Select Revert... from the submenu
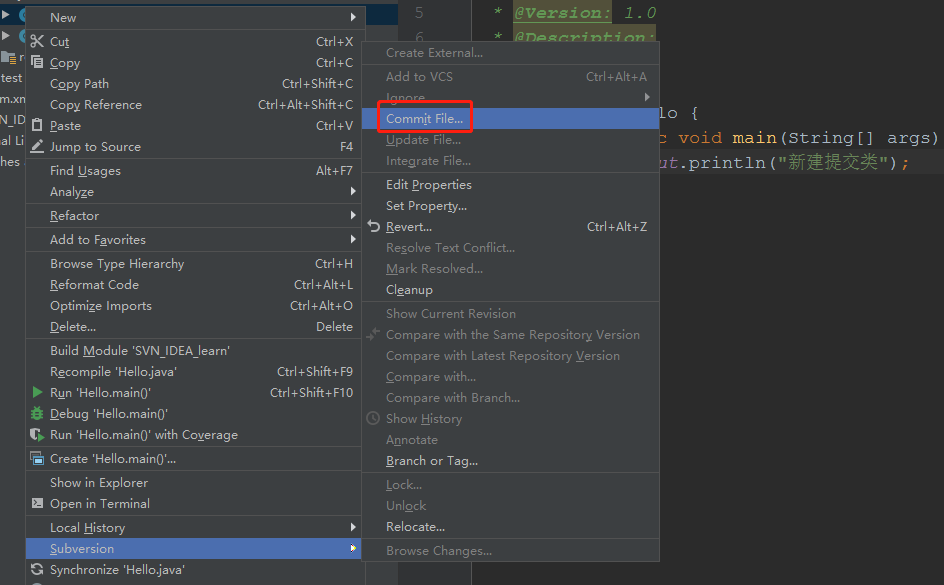 (511, 227)
